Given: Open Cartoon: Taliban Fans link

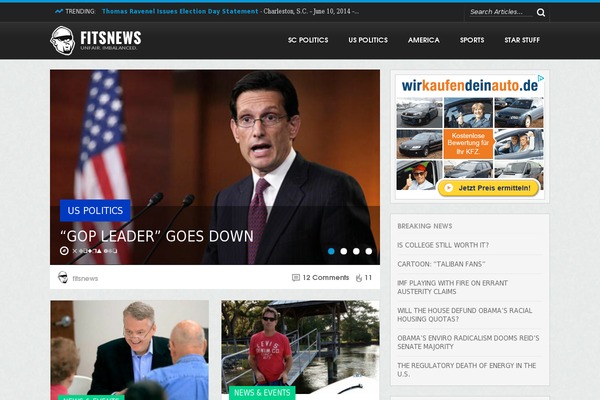Looking at the screenshot, I should (x=441, y=264).
